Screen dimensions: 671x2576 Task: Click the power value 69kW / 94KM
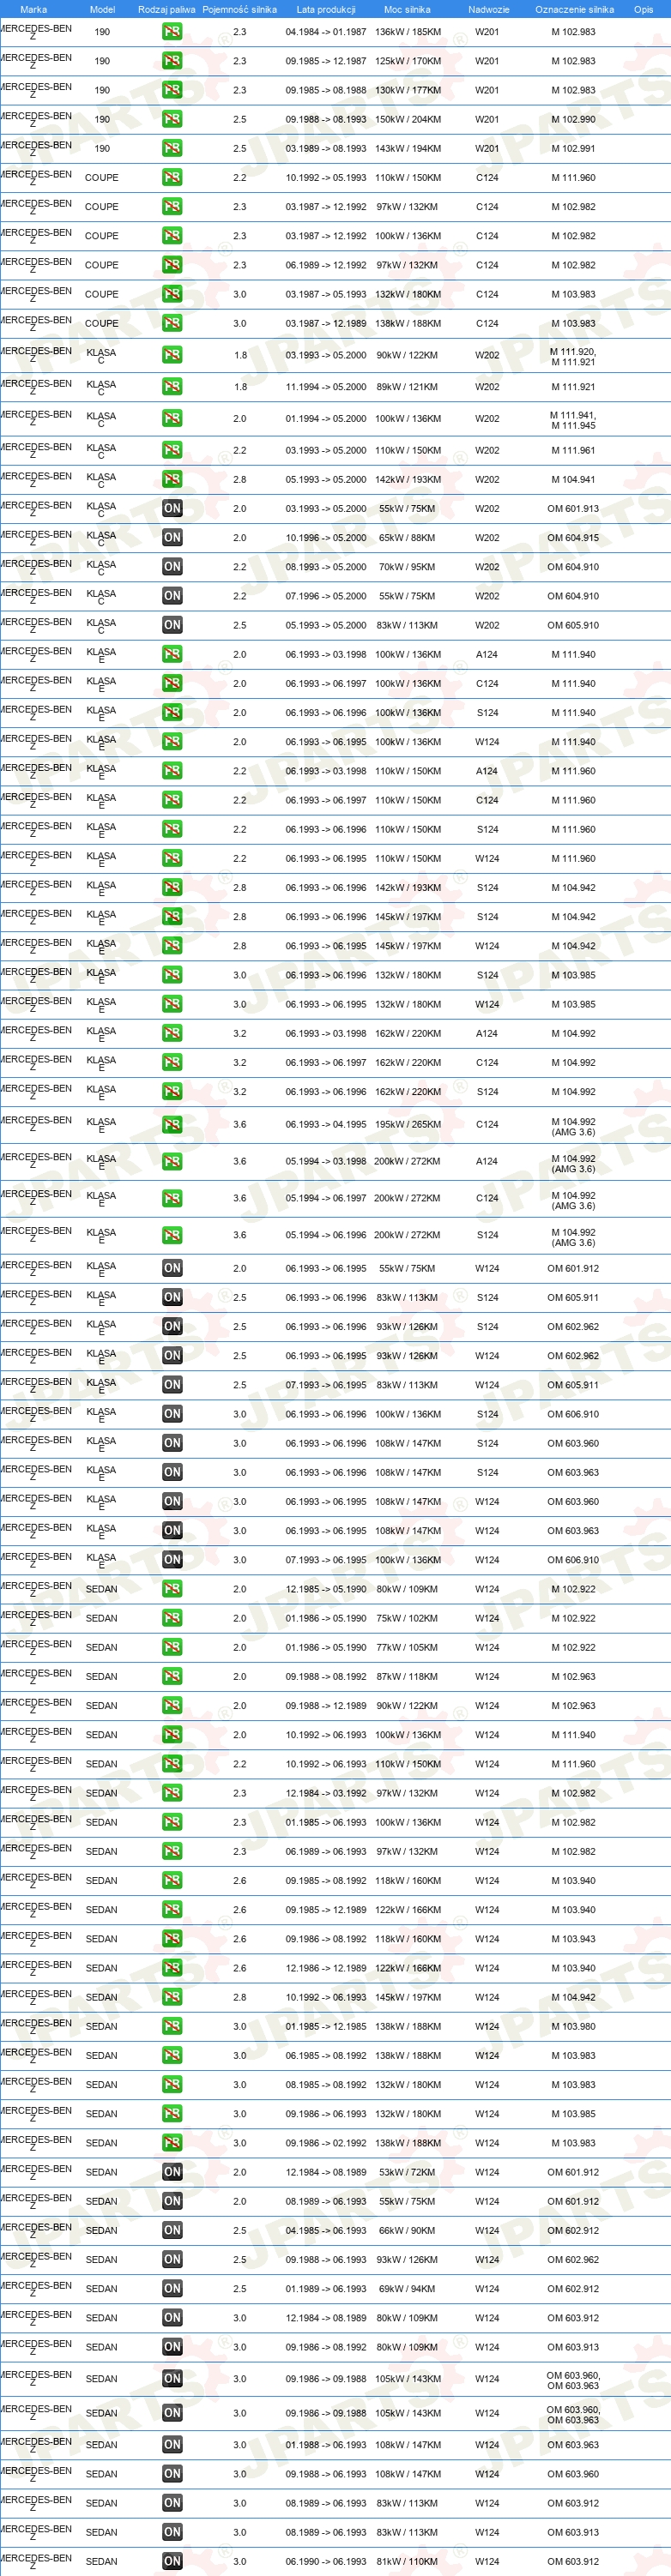coord(407,2288)
